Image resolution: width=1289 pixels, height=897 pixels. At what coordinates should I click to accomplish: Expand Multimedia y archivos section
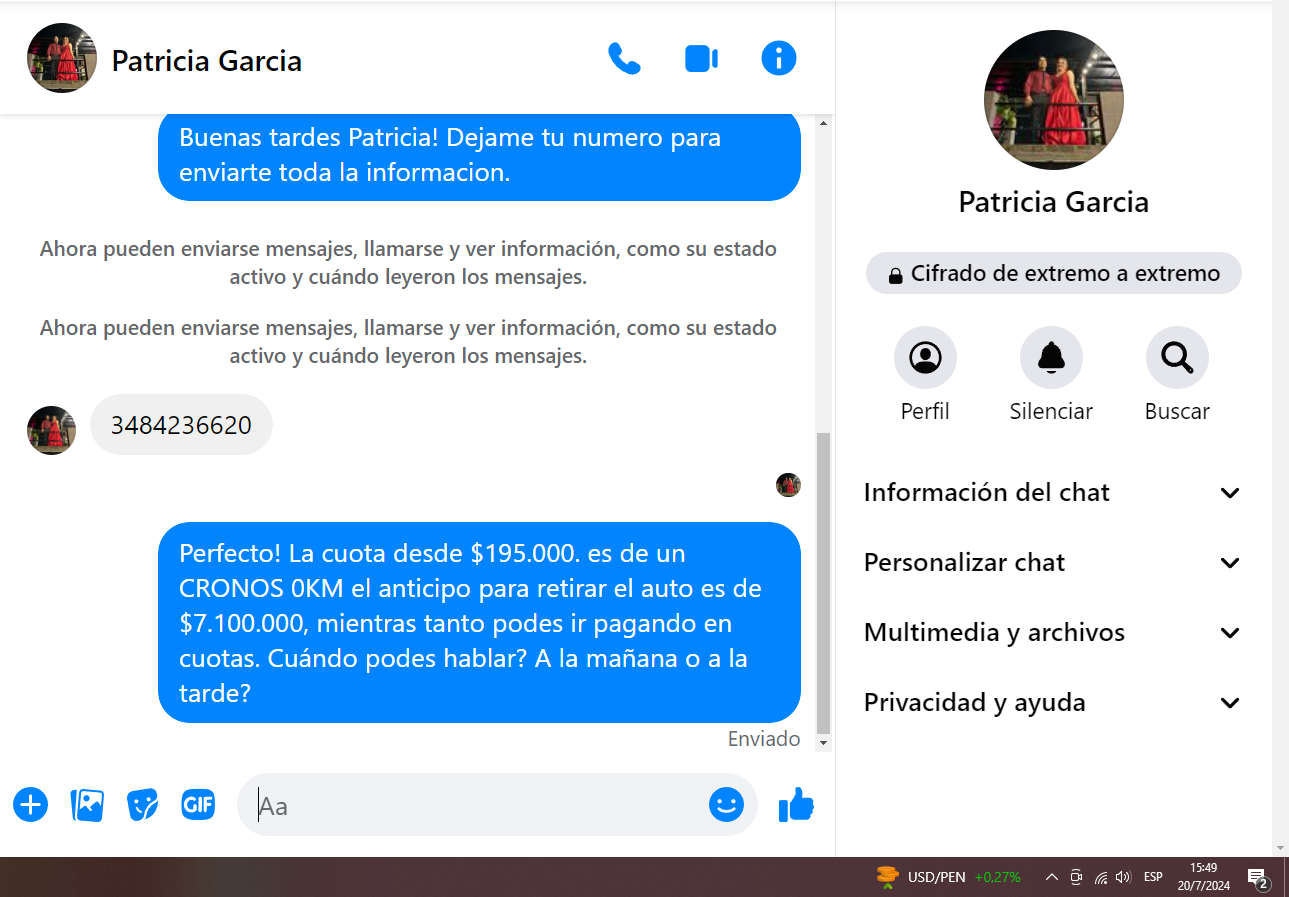coord(1052,633)
